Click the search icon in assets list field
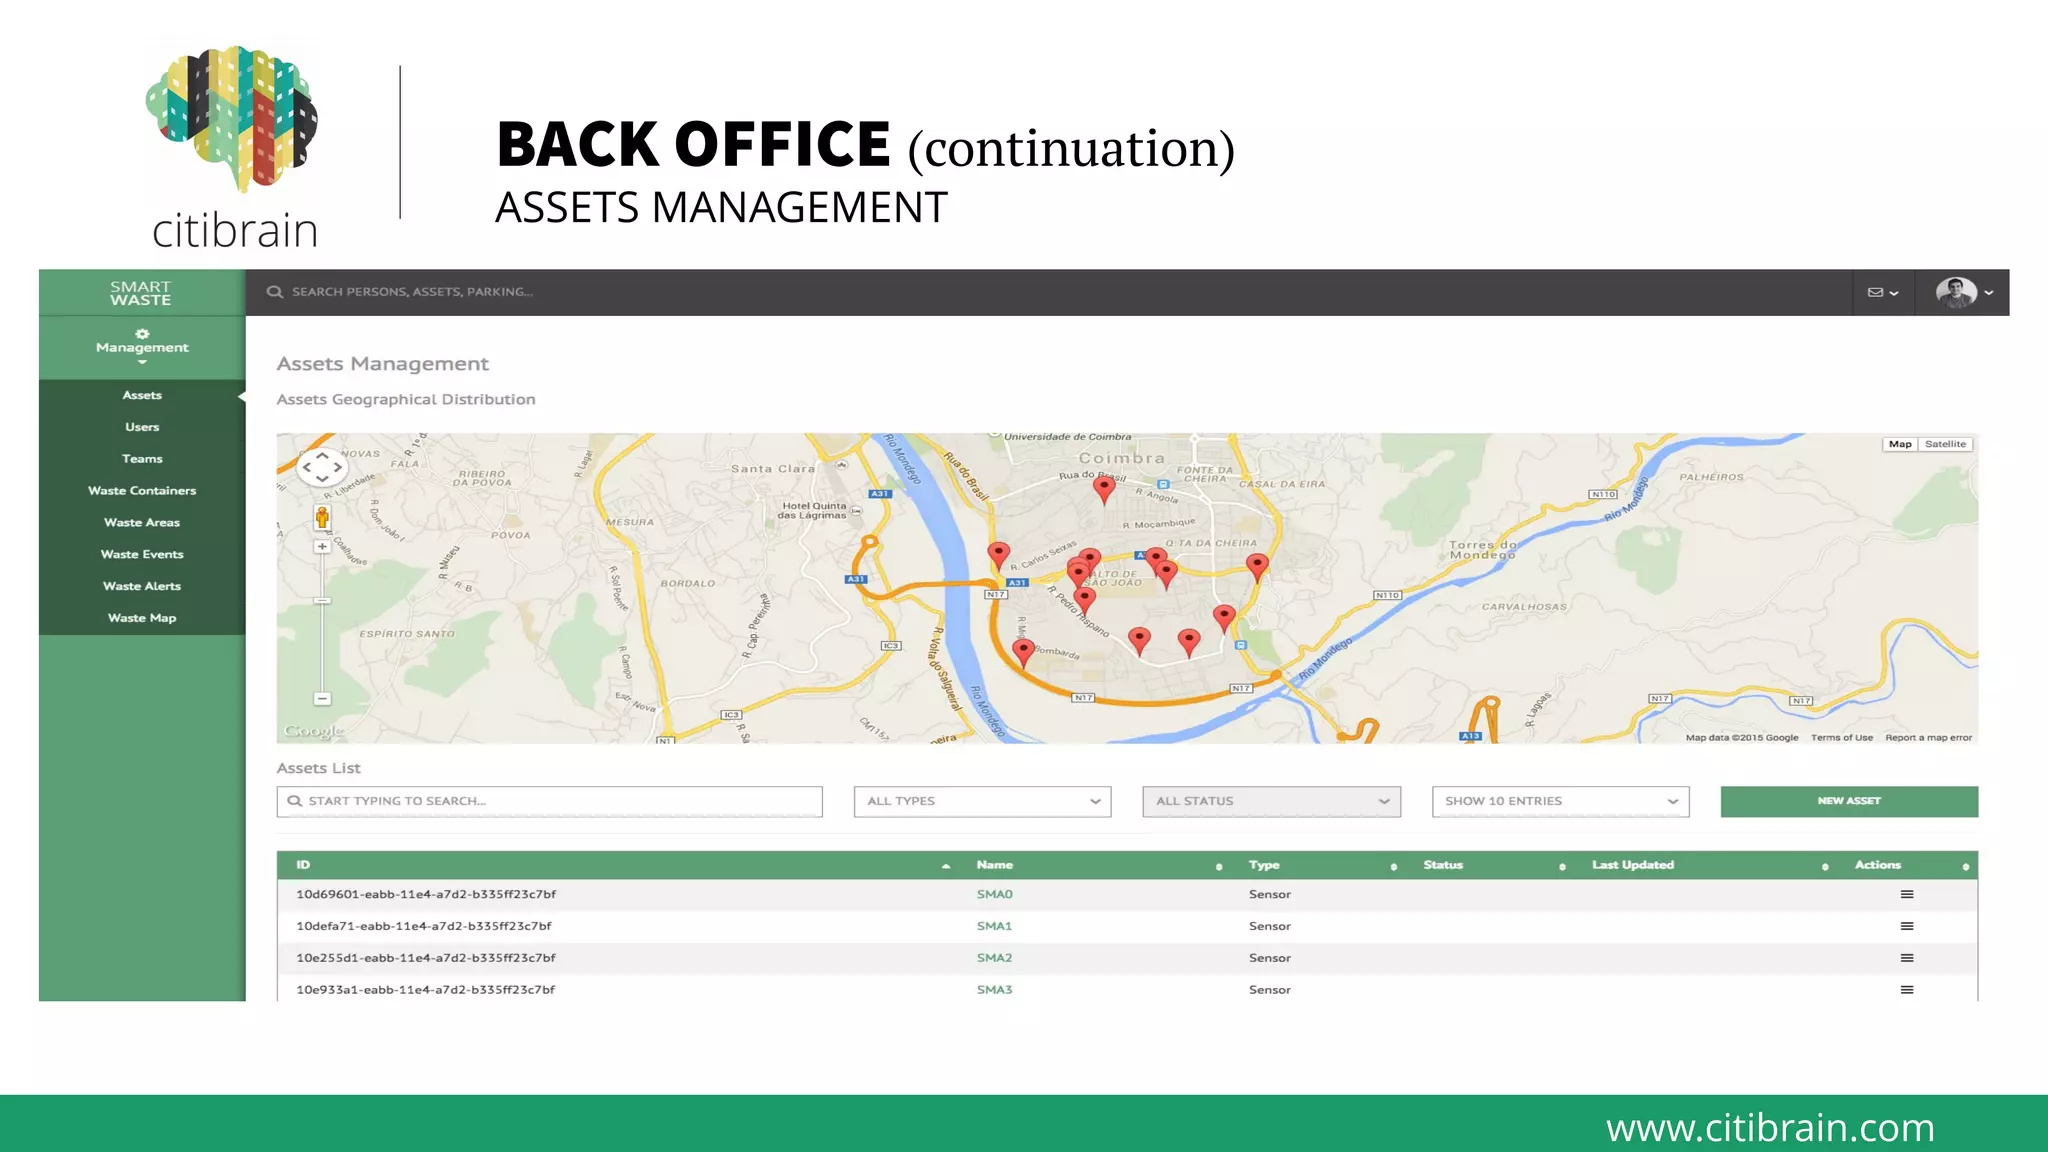Screen dimensions: 2048x1152 coord(294,801)
